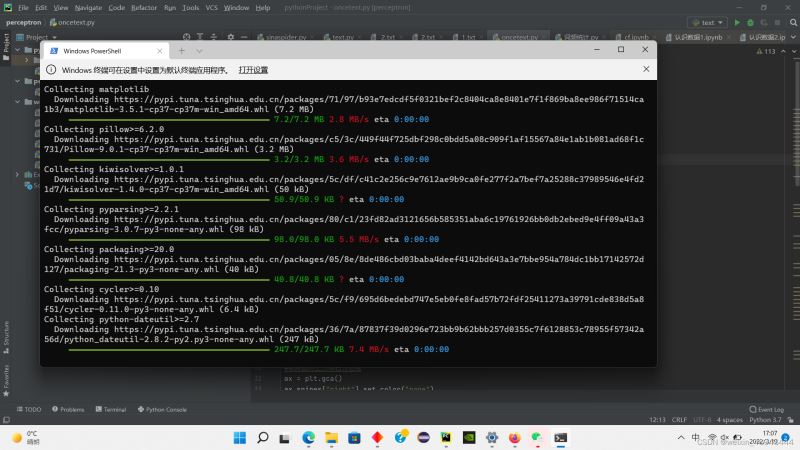Open Navigate menu in PyCharm
The height and width of the screenshot is (450, 800).
tap(88, 8)
